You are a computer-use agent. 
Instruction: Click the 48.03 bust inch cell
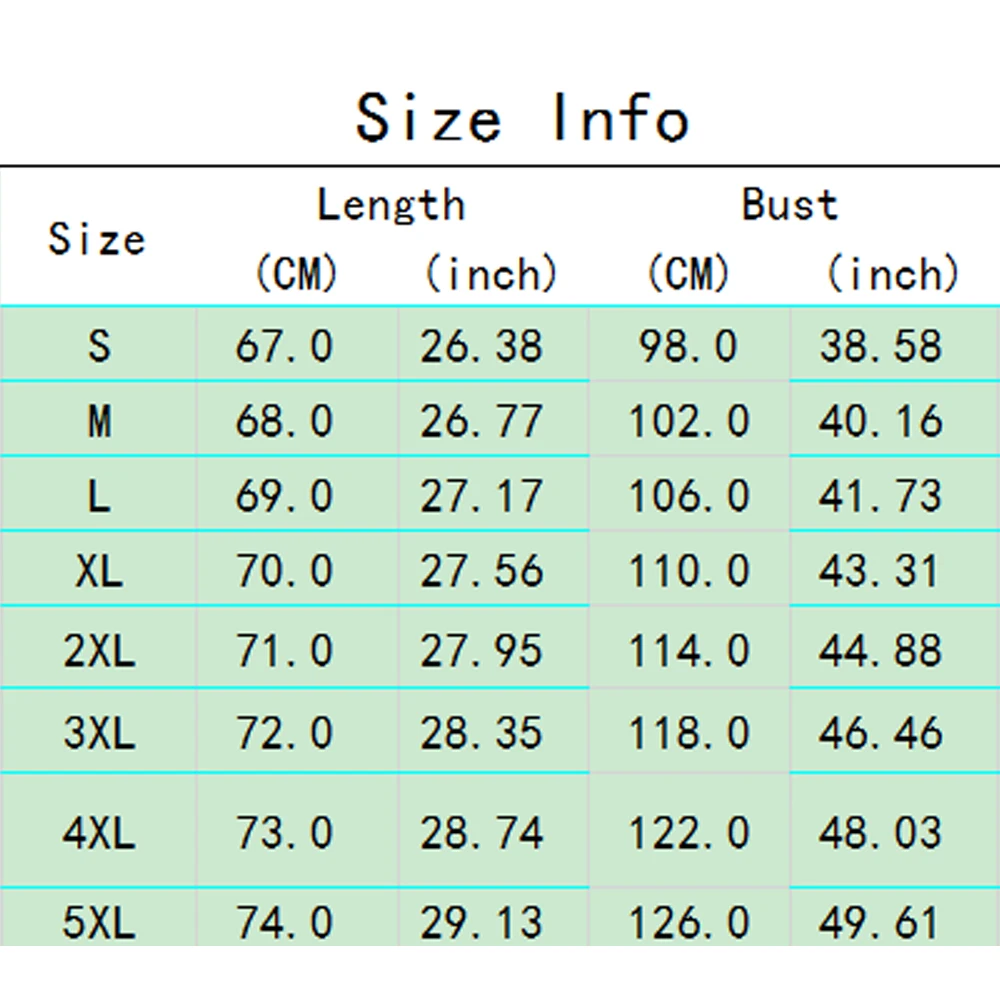pos(880,832)
